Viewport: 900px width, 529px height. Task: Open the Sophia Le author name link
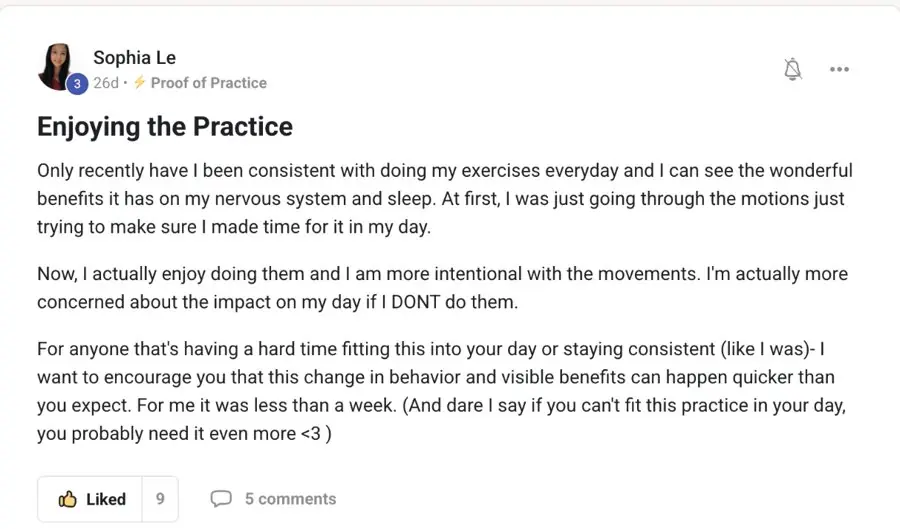click(134, 57)
